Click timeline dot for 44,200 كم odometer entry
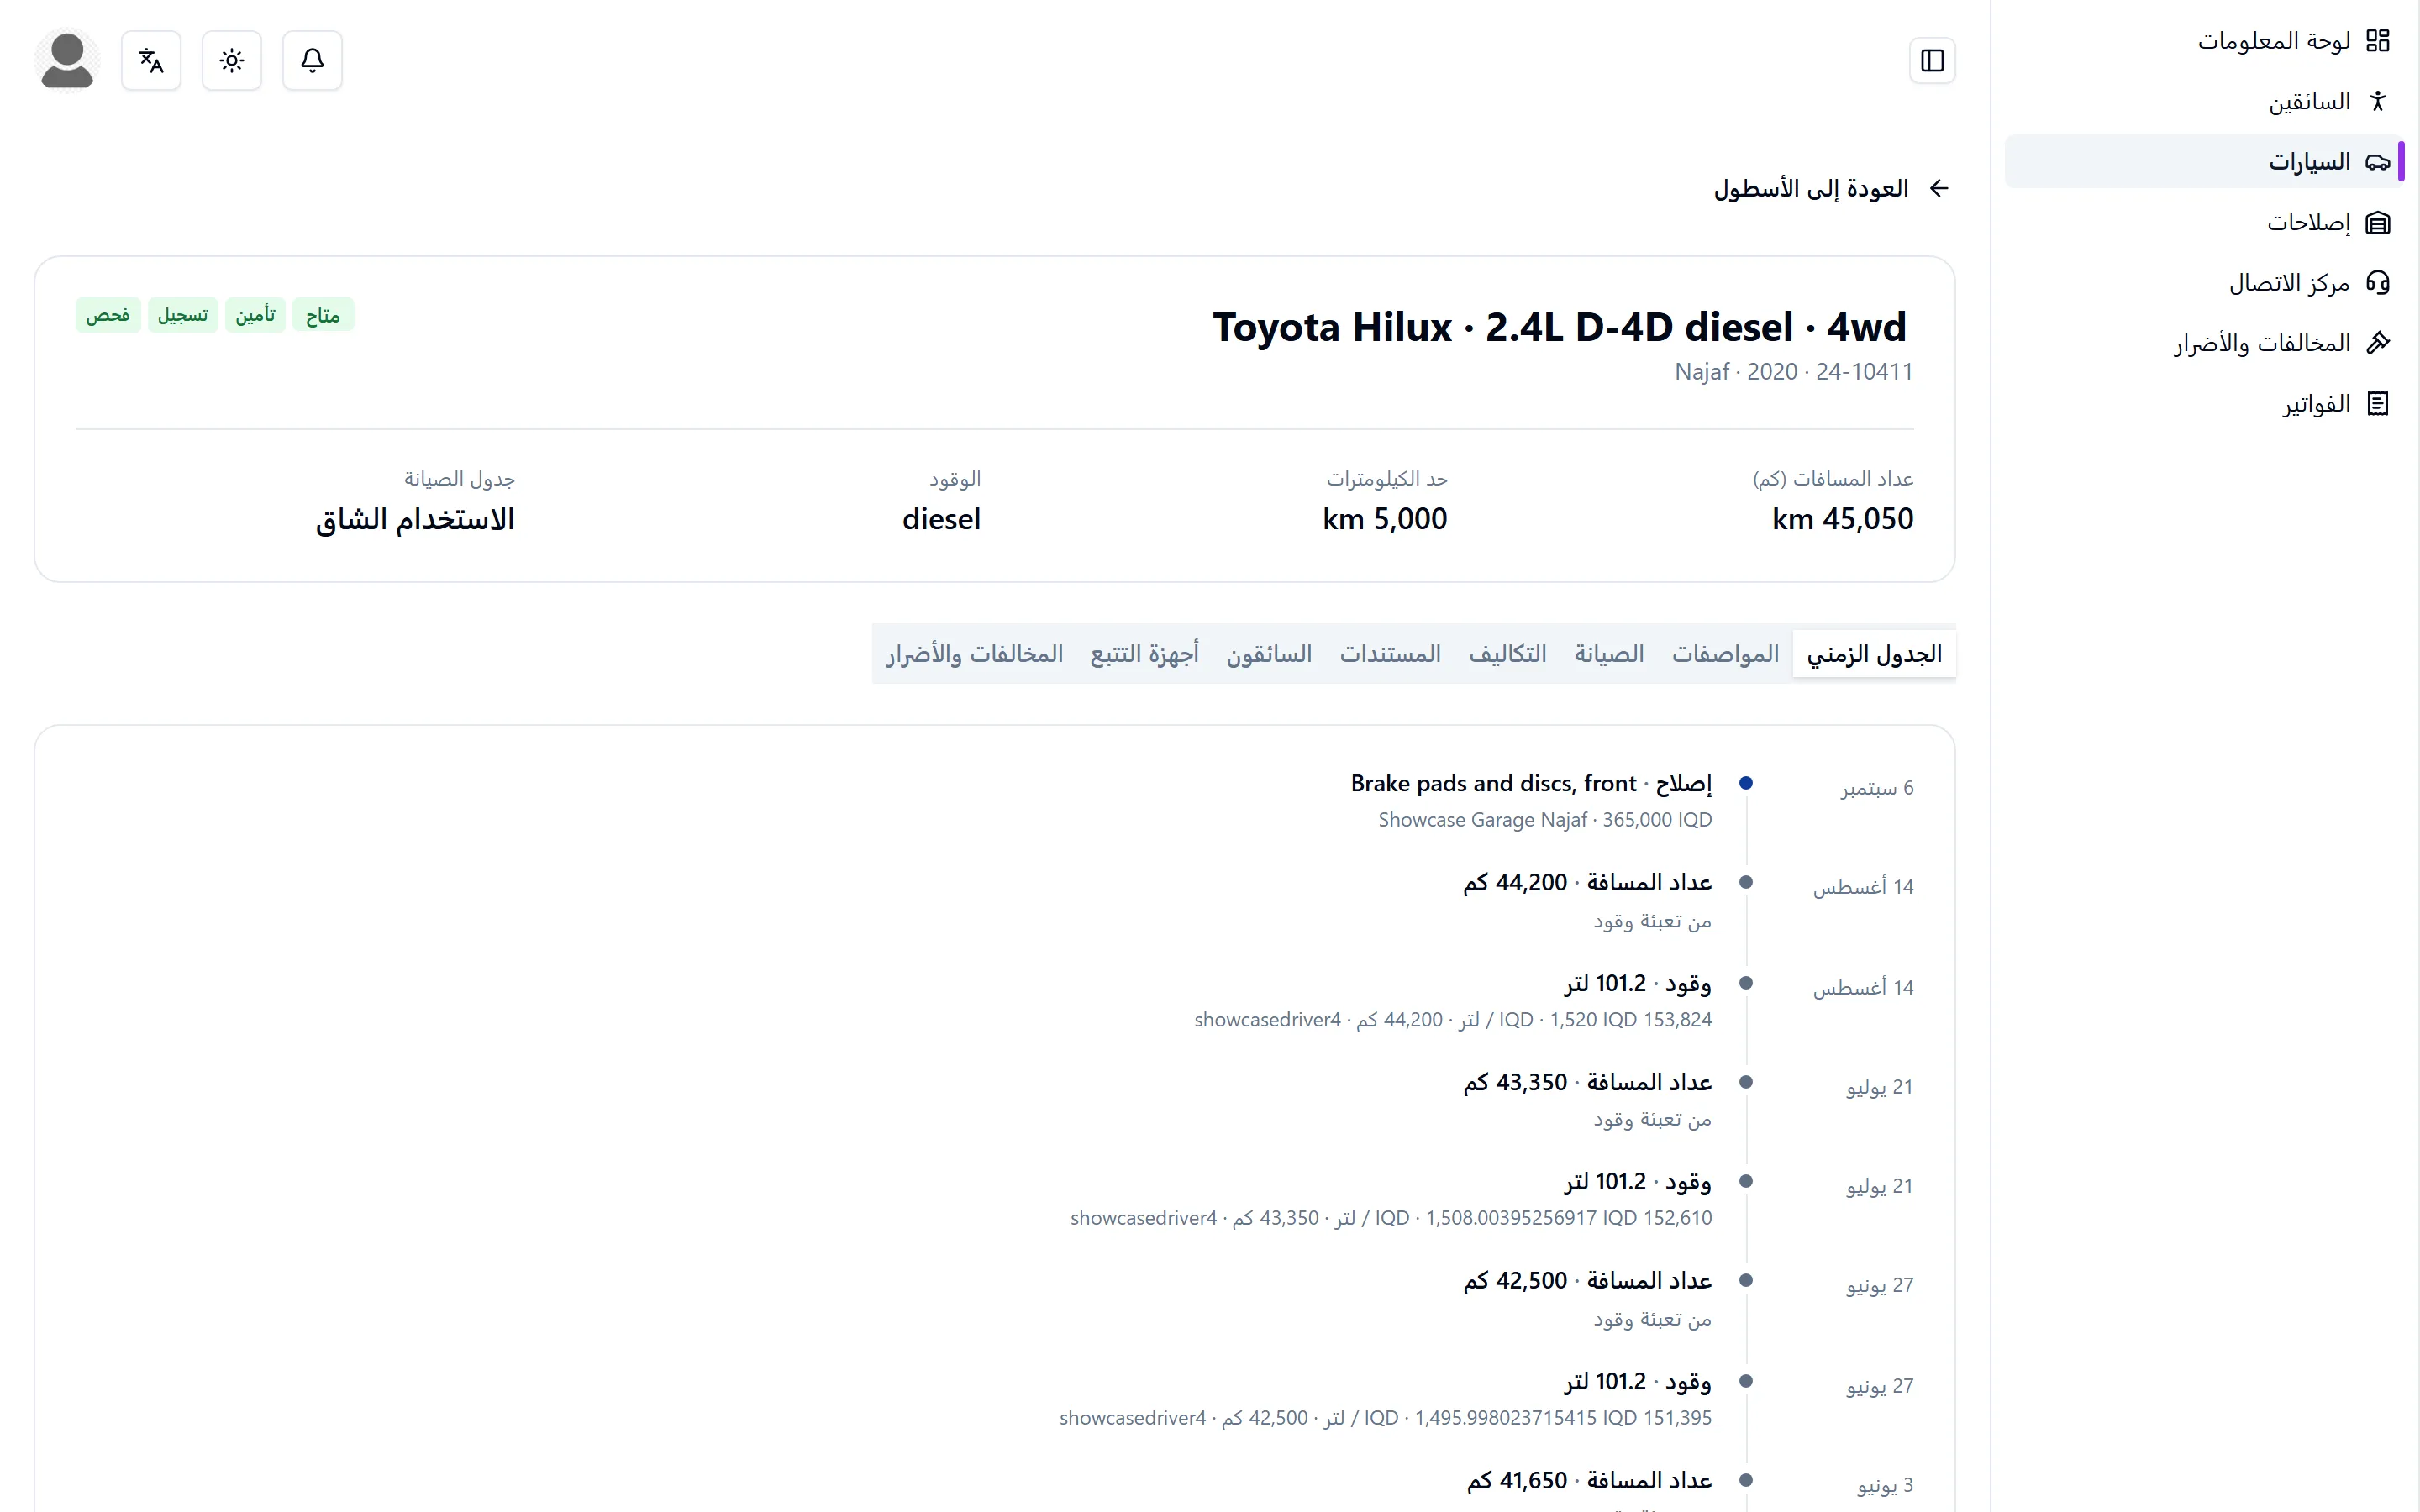 (x=1746, y=882)
